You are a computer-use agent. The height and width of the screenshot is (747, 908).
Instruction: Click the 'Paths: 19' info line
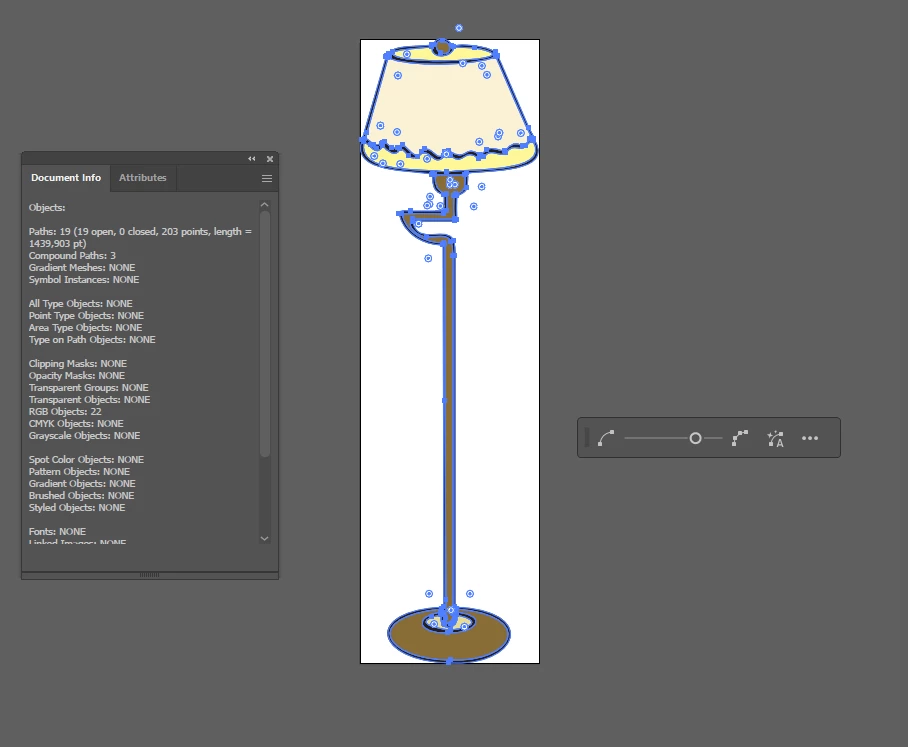[140, 237]
